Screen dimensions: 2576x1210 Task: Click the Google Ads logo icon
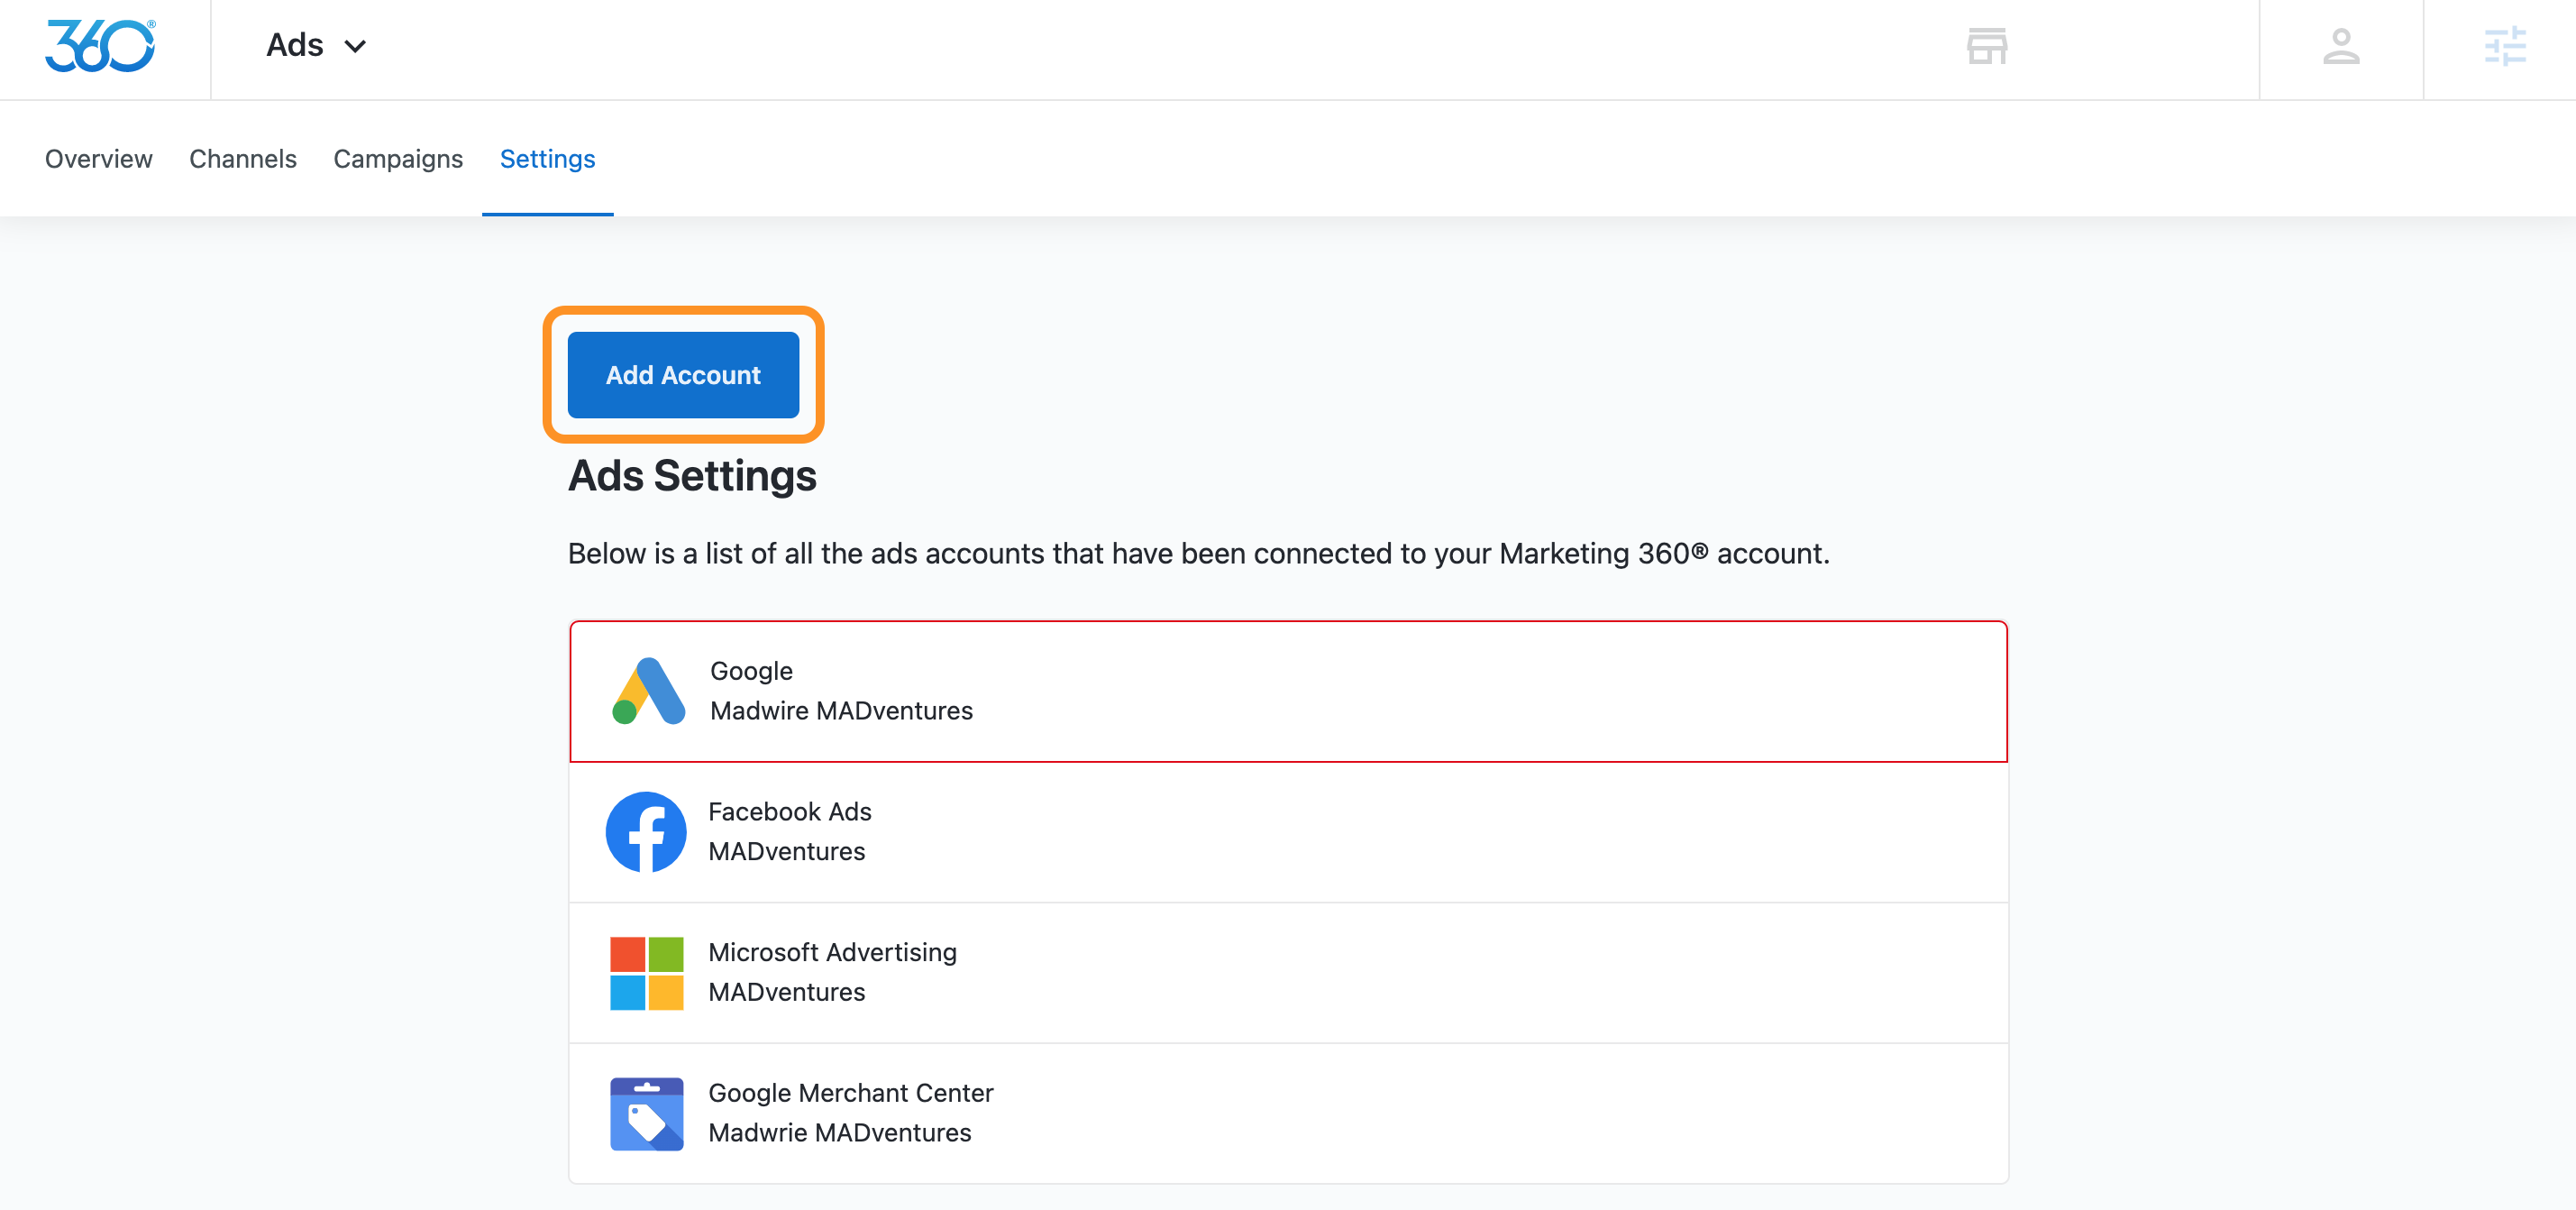(x=648, y=691)
